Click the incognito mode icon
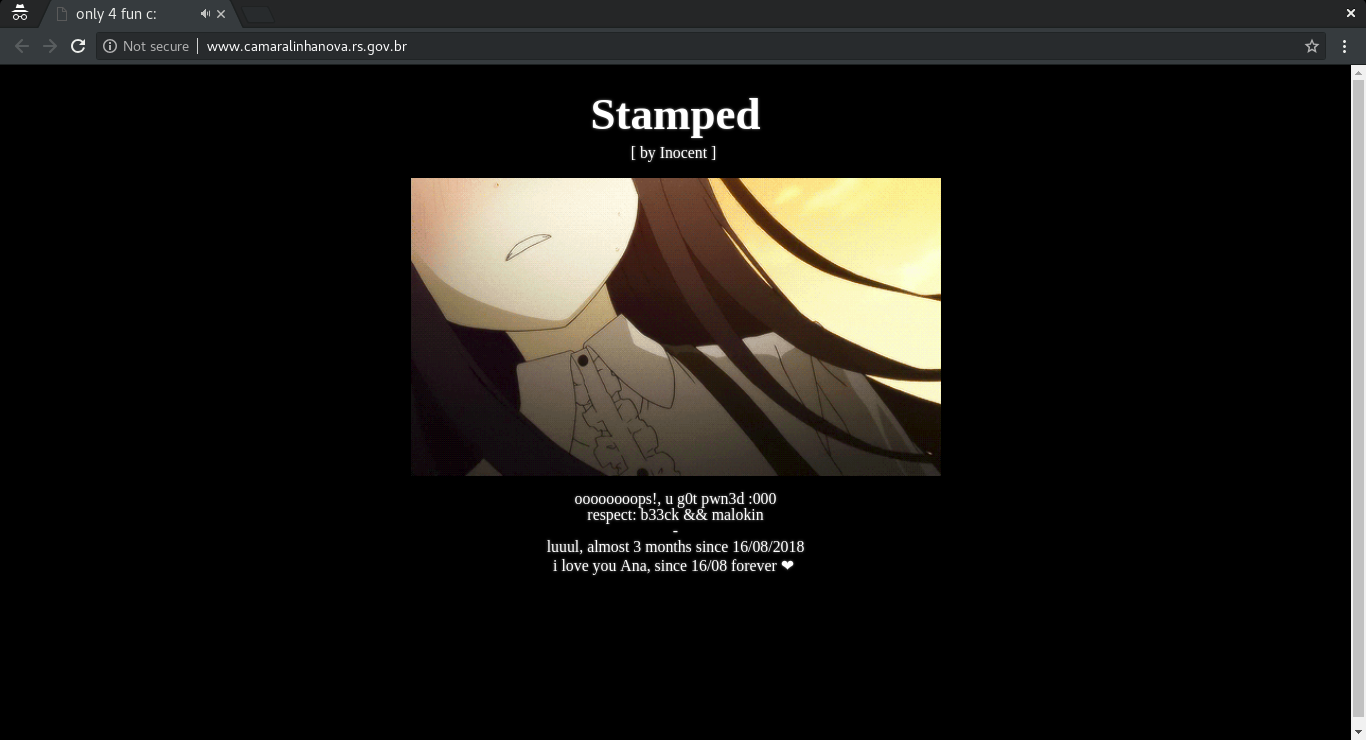 click(x=19, y=13)
